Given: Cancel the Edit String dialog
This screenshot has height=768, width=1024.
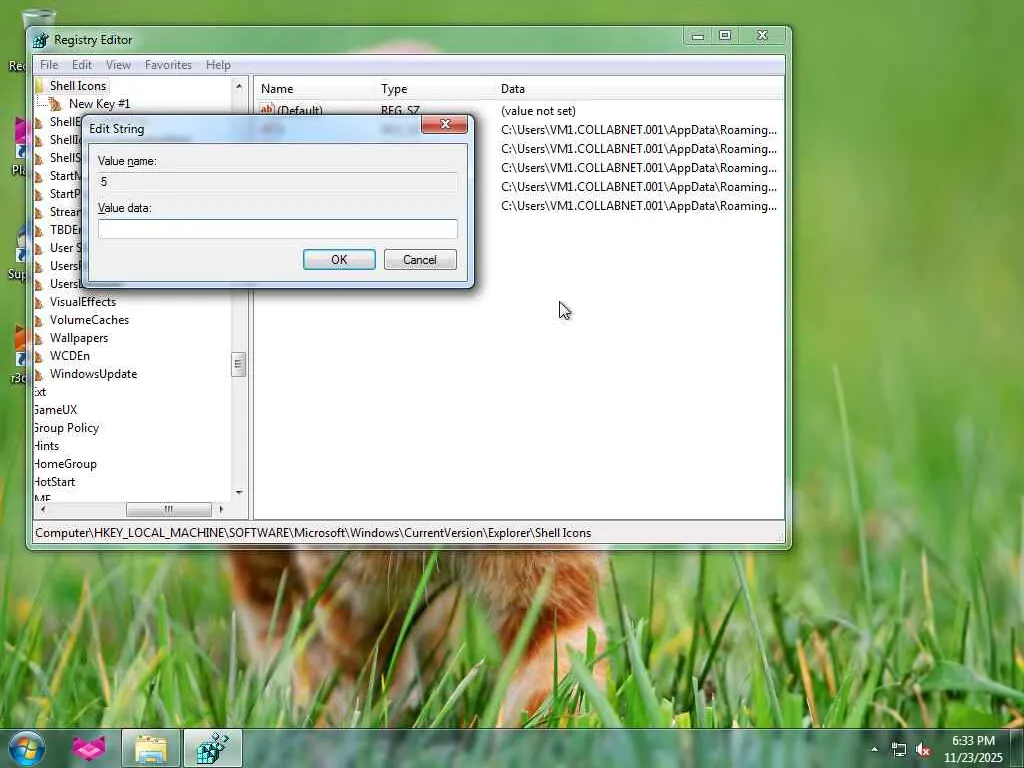Looking at the screenshot, I should 420,259.
